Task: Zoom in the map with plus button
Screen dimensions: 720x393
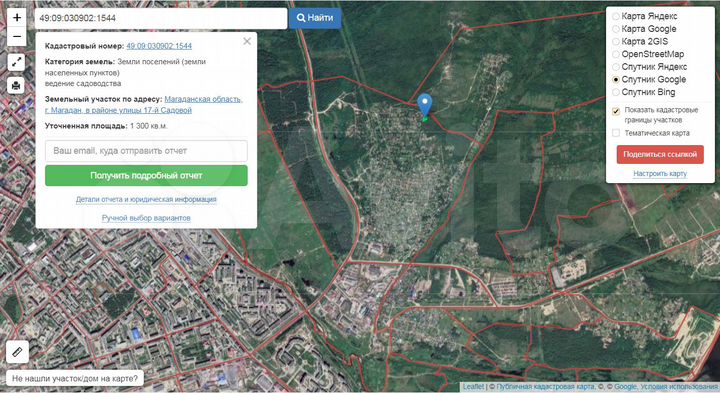Action: [17, 17]
